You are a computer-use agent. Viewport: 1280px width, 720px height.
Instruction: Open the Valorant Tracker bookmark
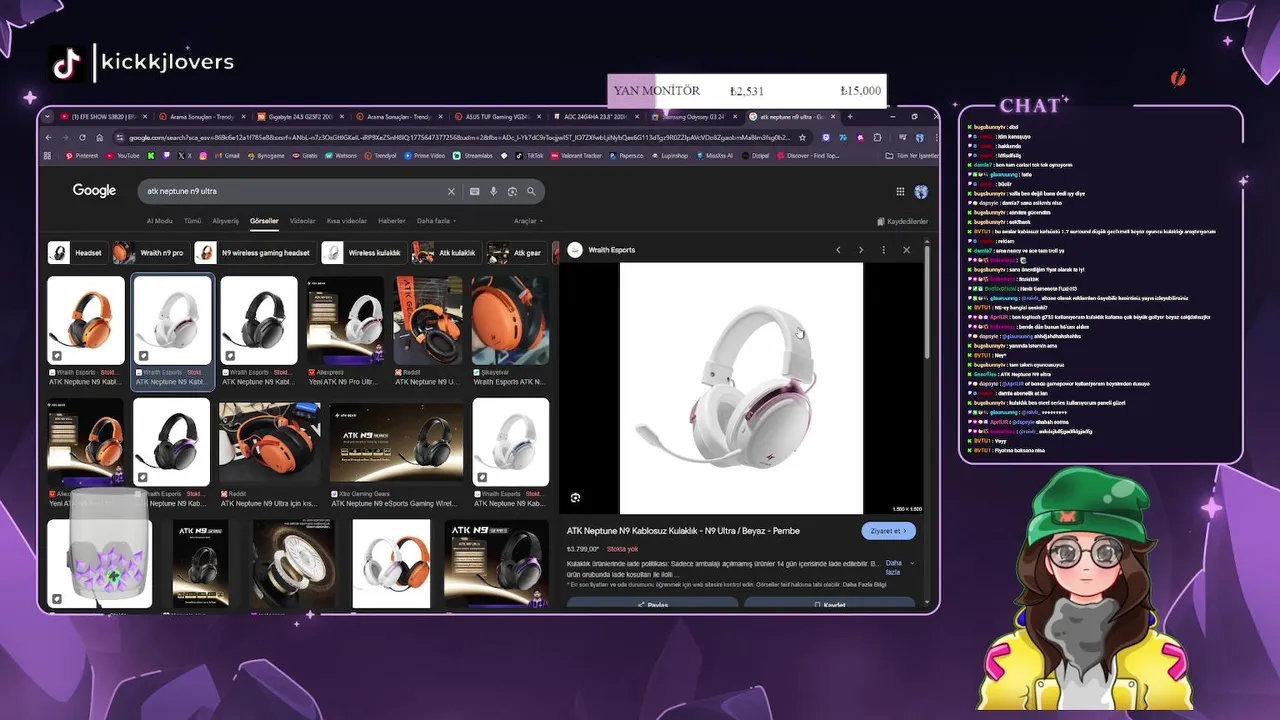[575, 156]
